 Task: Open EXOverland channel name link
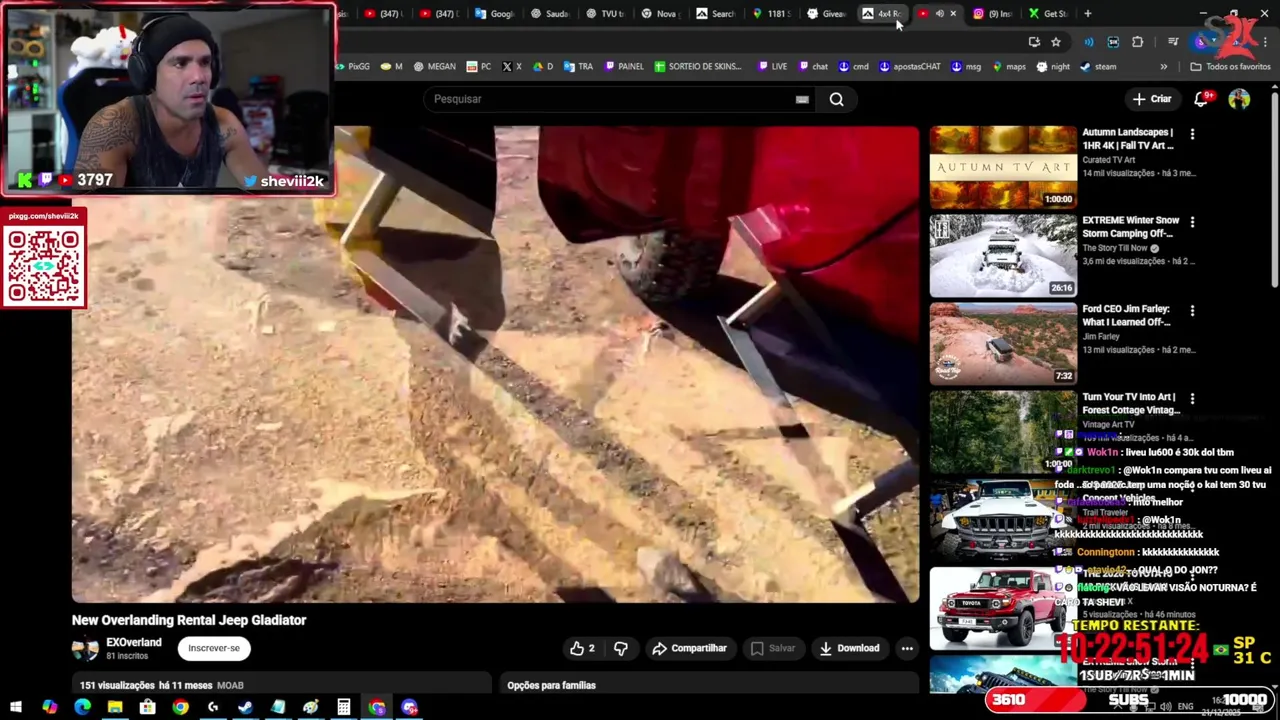(134, 642)
